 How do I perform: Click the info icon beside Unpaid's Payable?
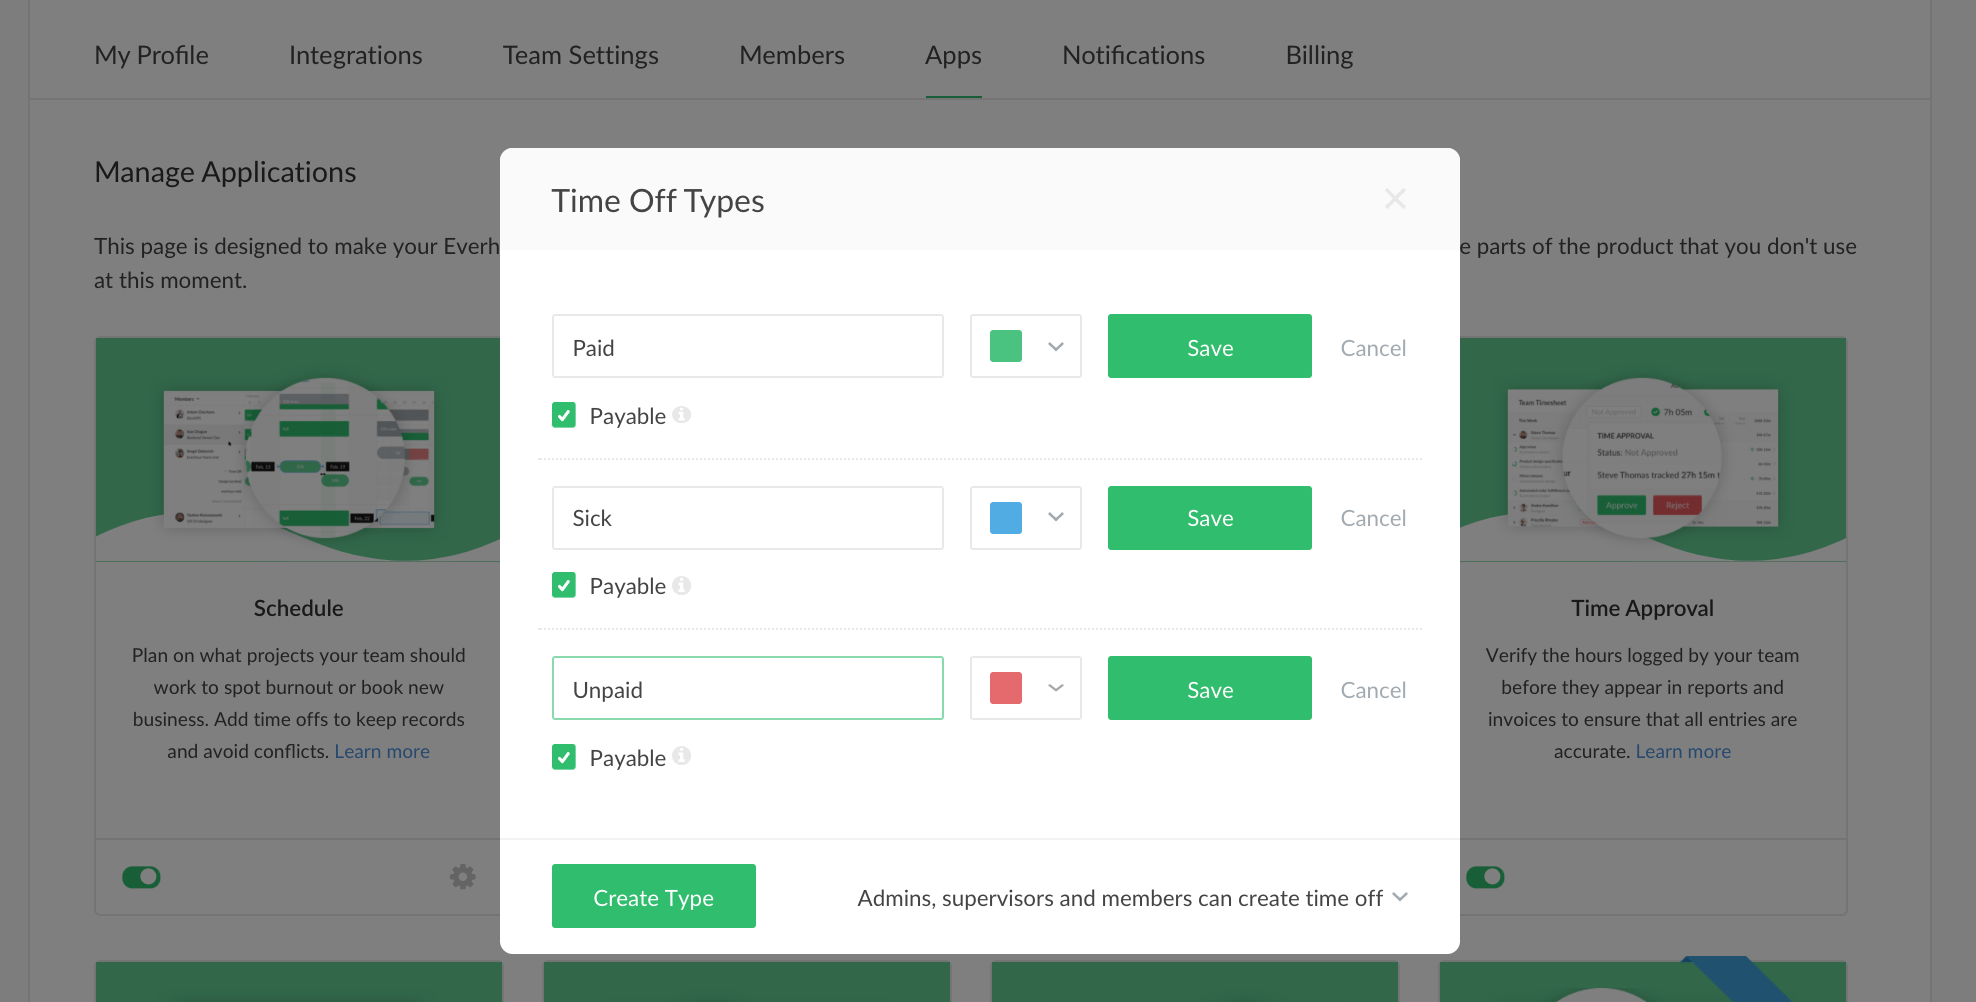682,756
